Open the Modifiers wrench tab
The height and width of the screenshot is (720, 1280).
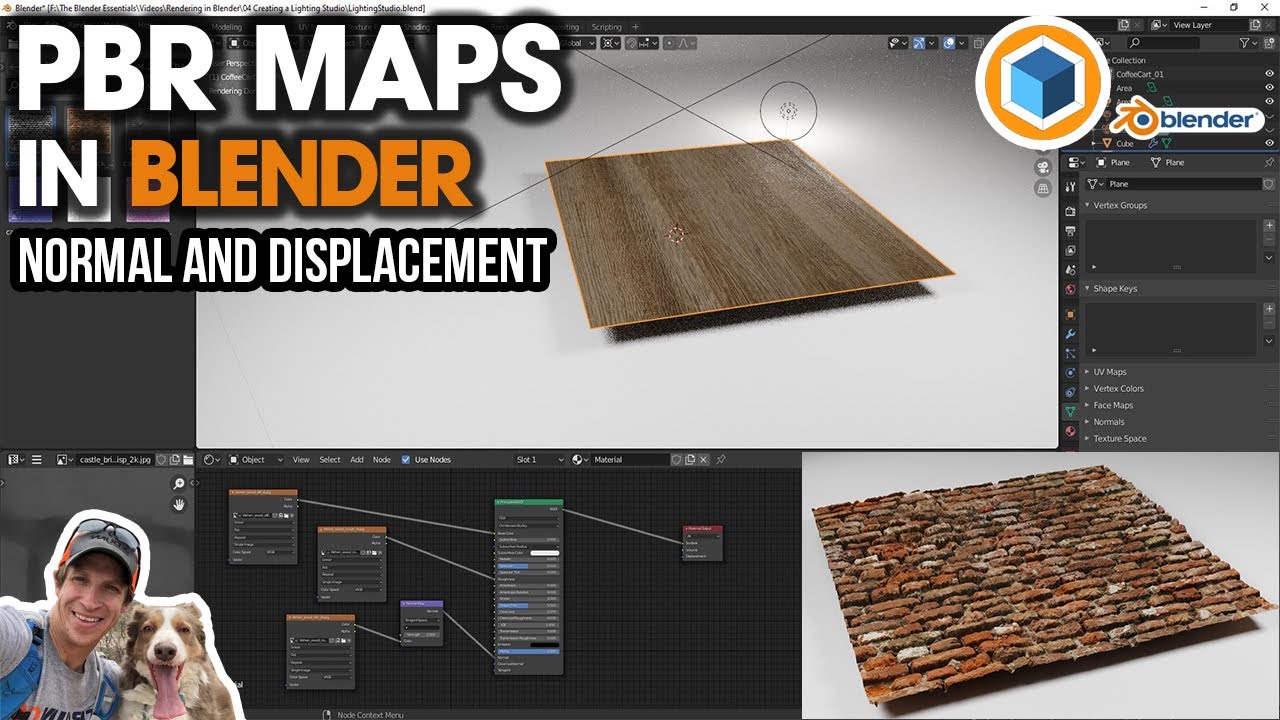click(x=1070, y=334)
